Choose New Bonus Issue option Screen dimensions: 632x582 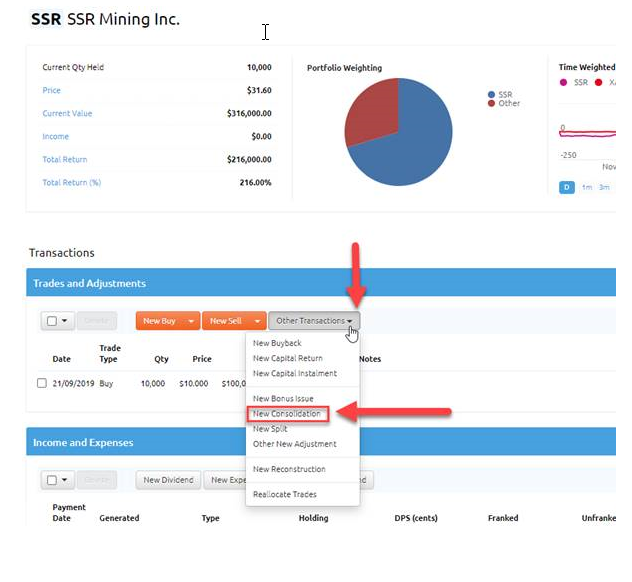click(x=283, y=399)
